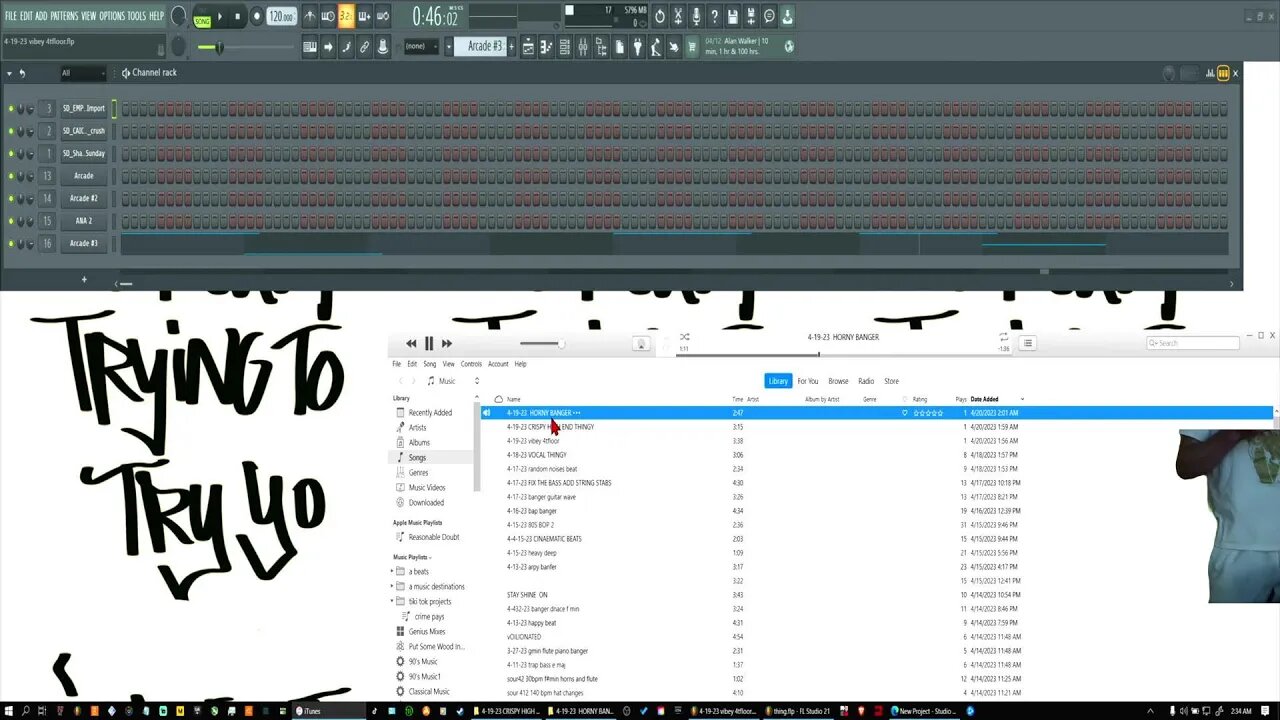This screenshot has width=1280, height=720.
Task: Mute the Arcade #3 channel
Action: 11,243
